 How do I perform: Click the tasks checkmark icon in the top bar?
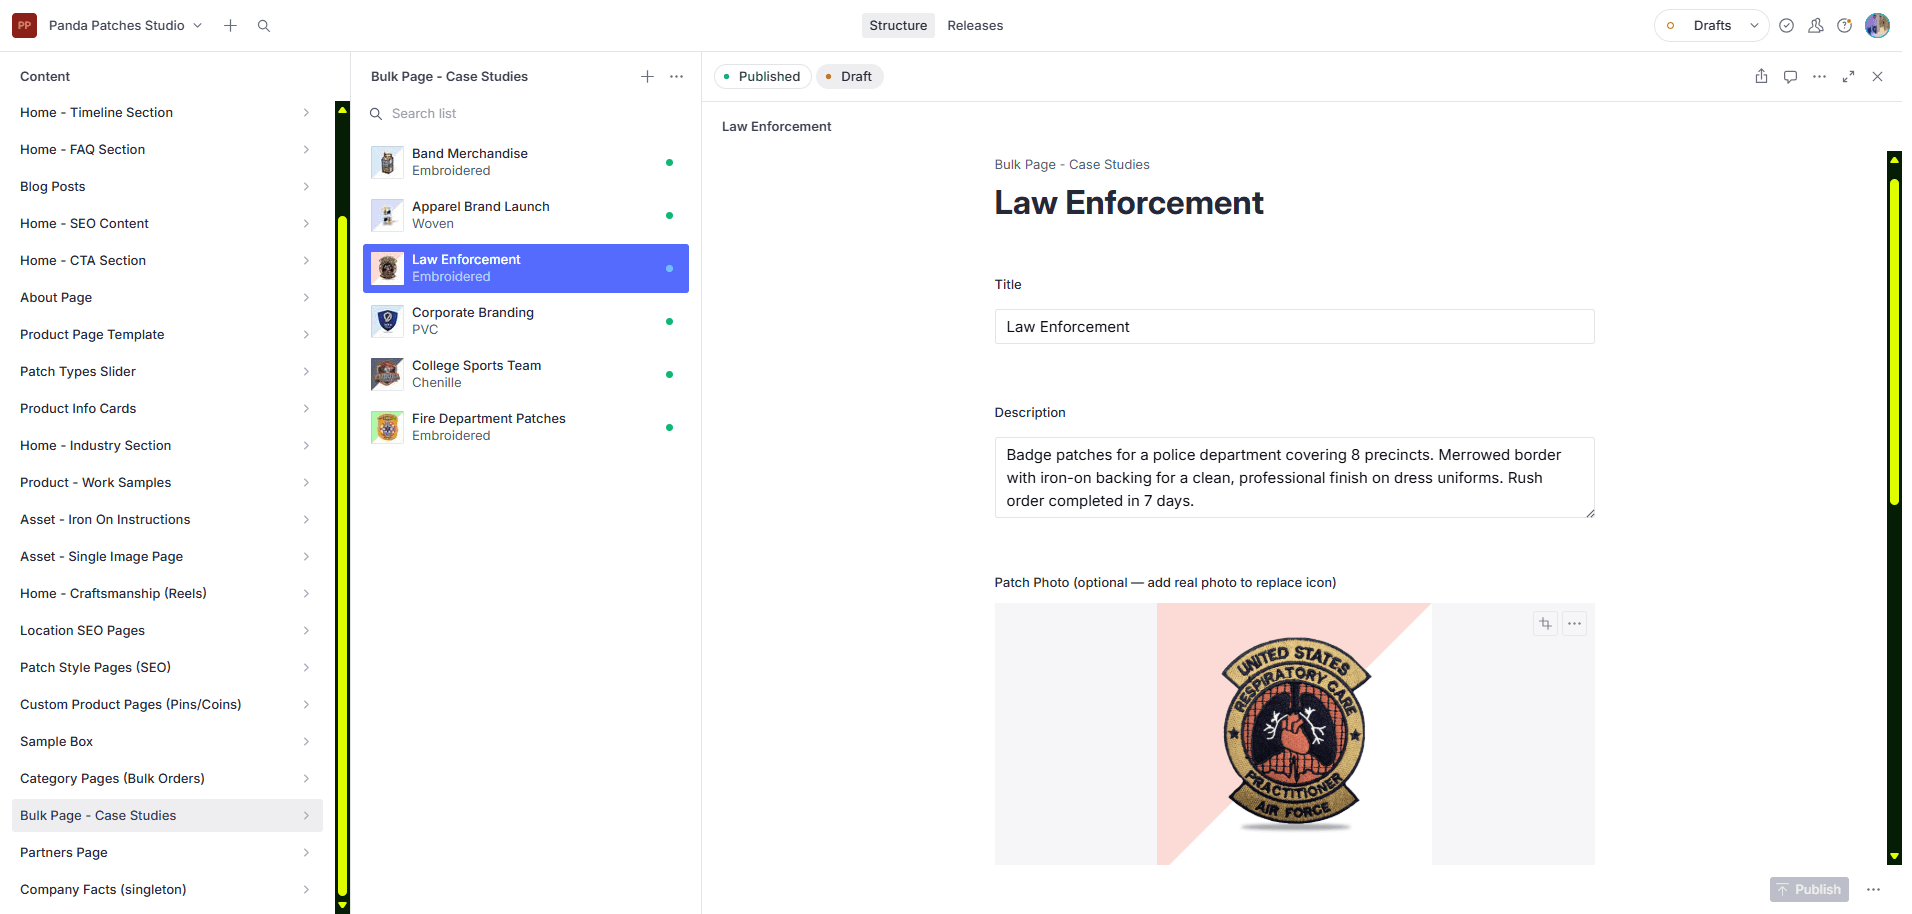[1786, 26]
